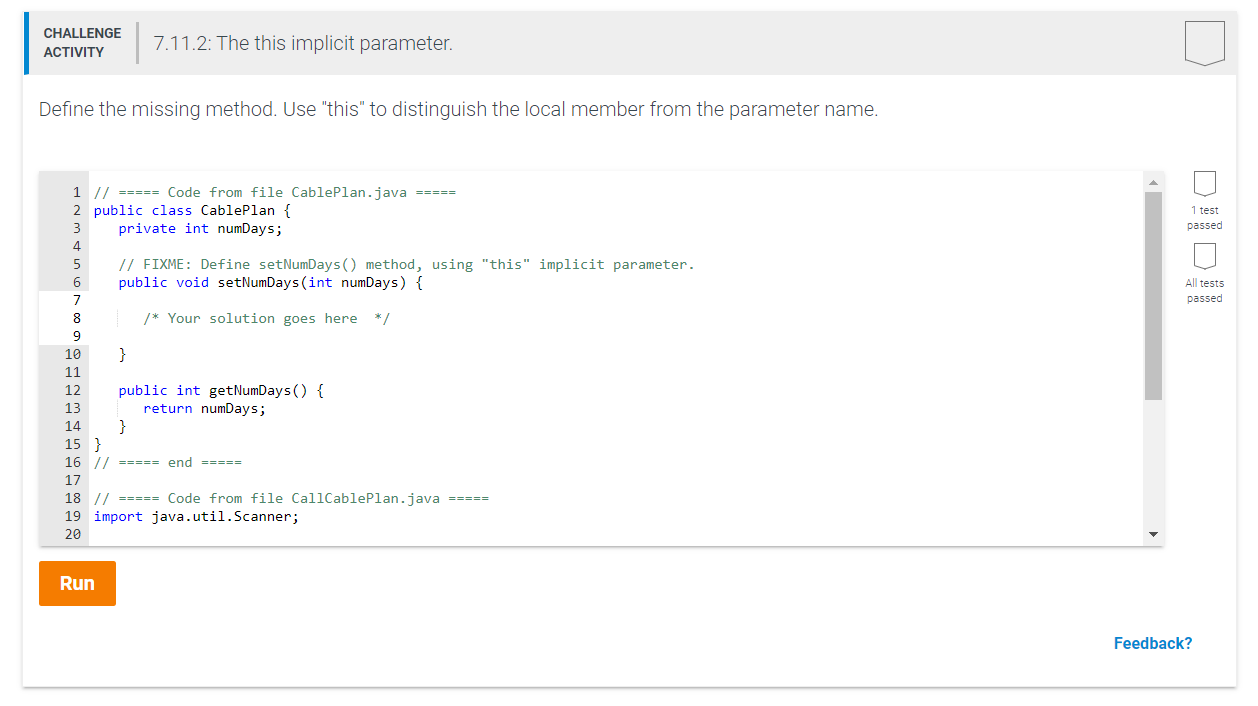The width and height of the screenshot is (1258, 706).
Task: Click the 'public class CablePlan' code line
Action: coord(192,210)
